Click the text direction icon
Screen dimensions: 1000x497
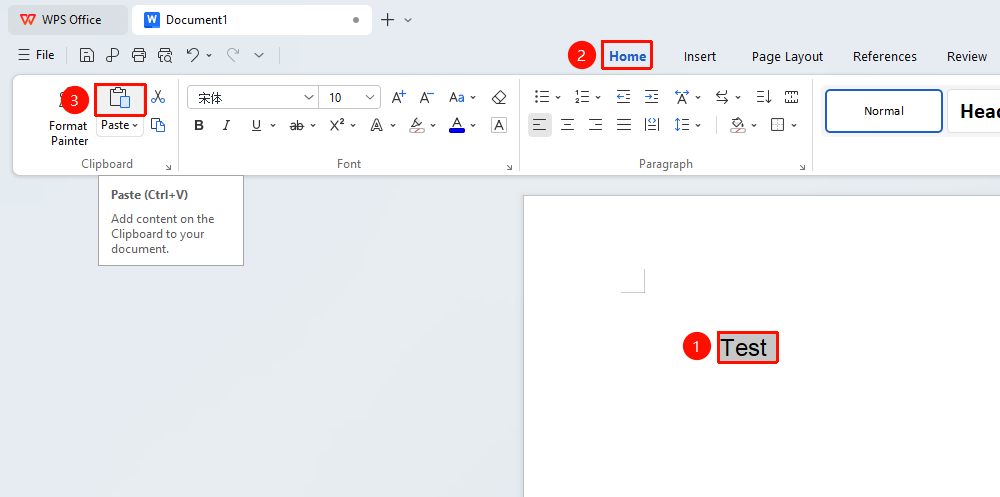tap(722, 97)
